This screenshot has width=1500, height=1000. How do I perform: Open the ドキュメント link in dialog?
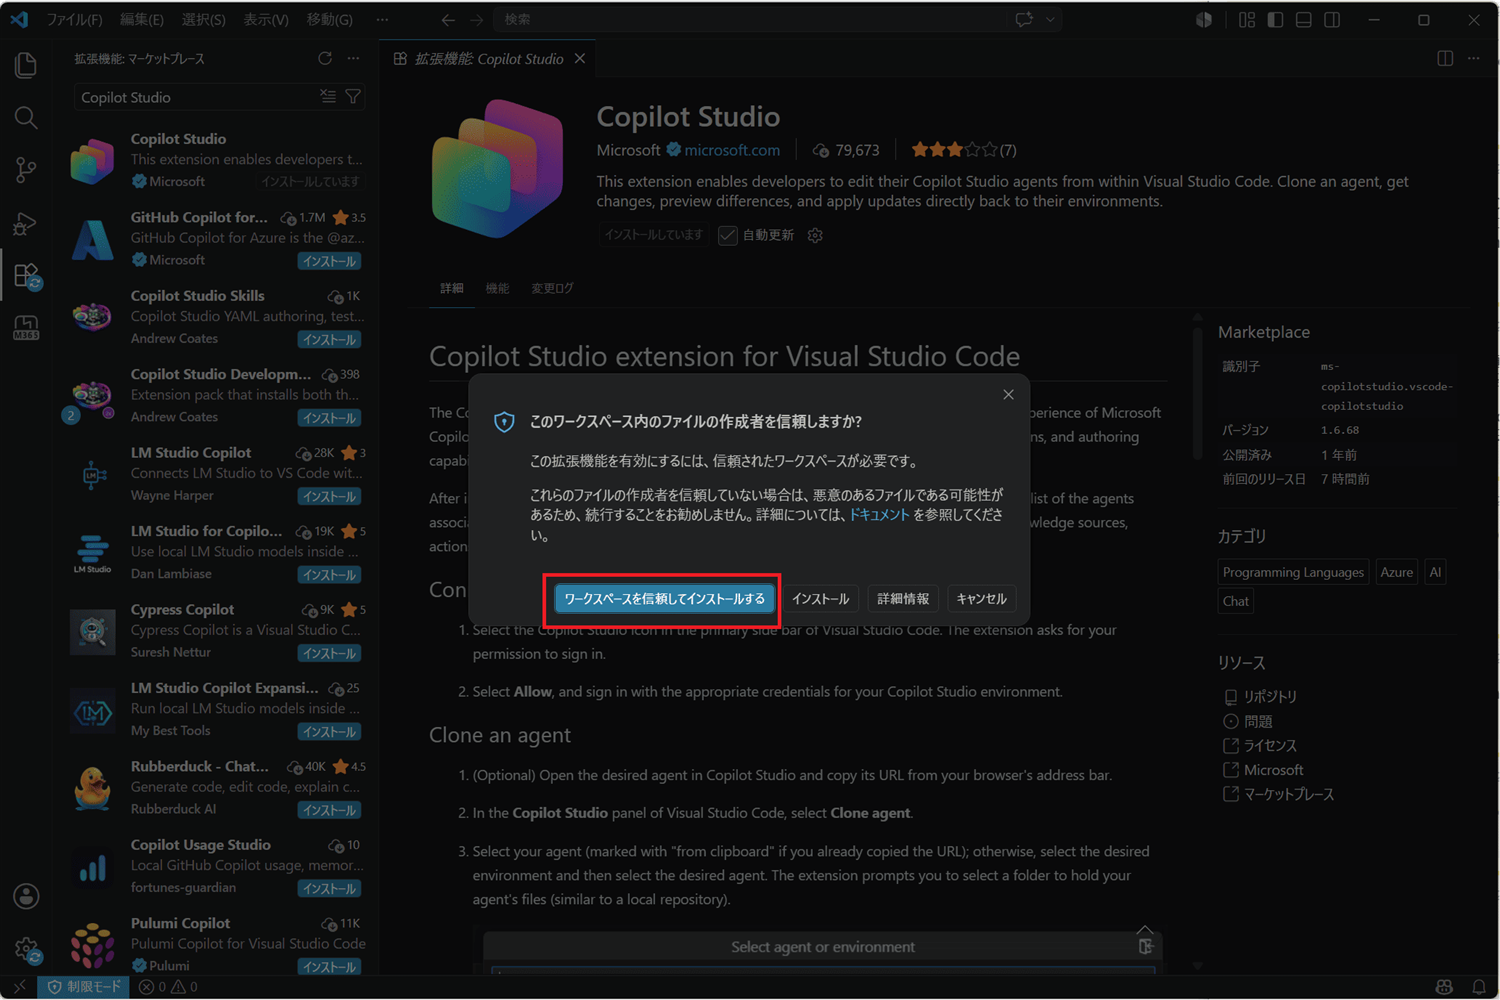(879, 515)
